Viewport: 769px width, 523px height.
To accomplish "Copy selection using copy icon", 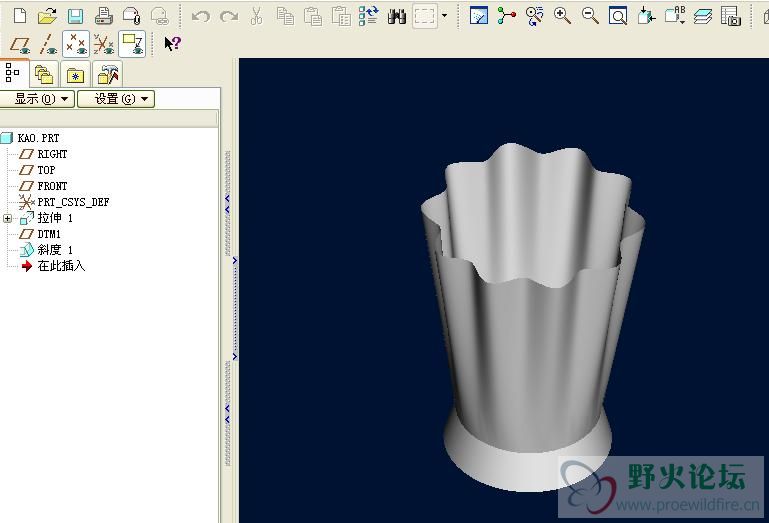I will point(285,16).
